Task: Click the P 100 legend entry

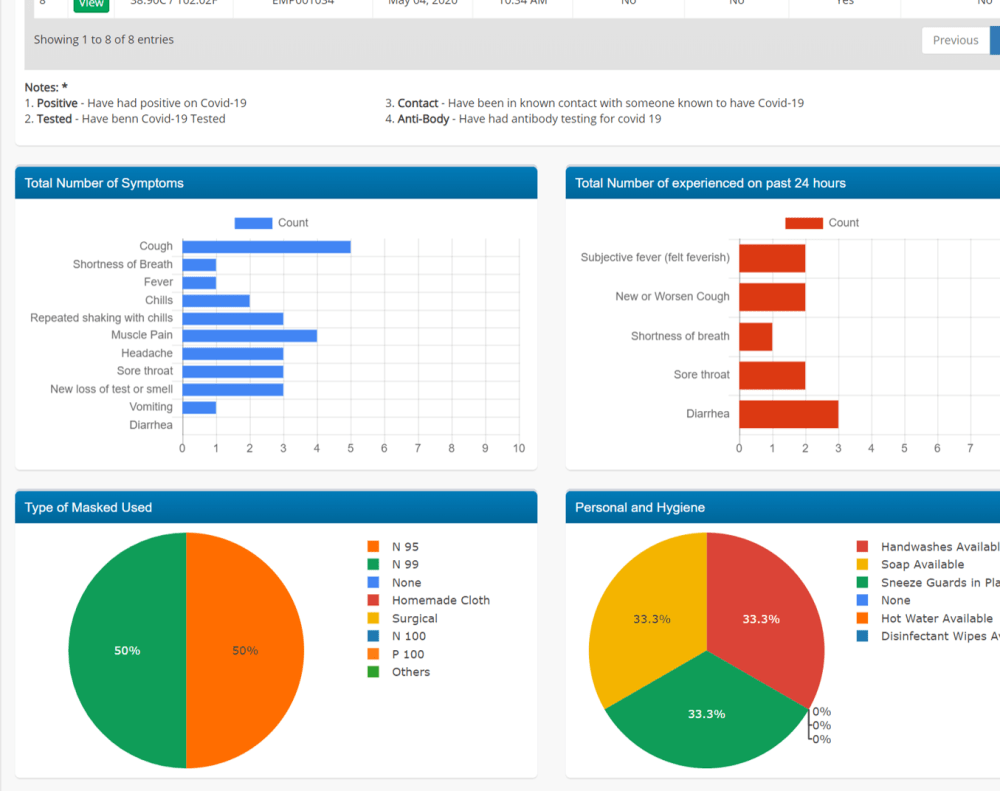Action: coord(395,654)
